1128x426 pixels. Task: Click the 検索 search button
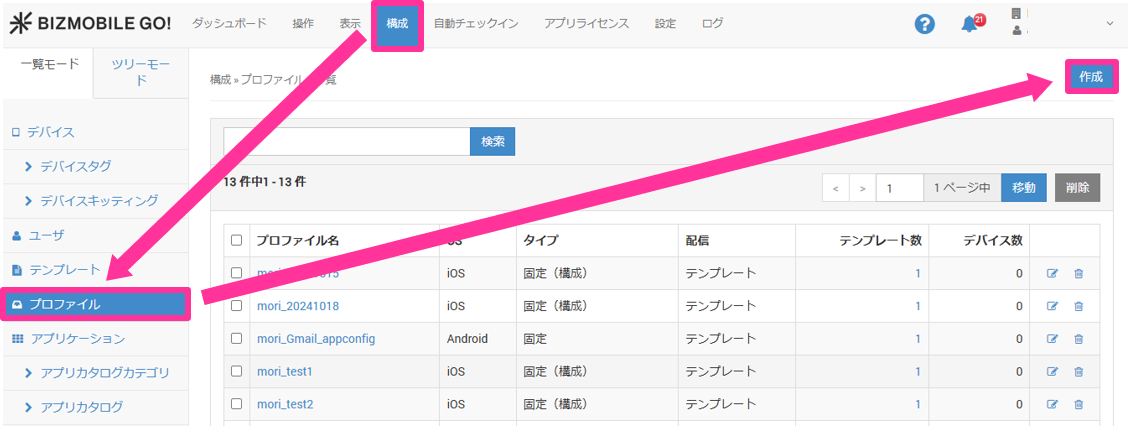(x=492, y=142)
